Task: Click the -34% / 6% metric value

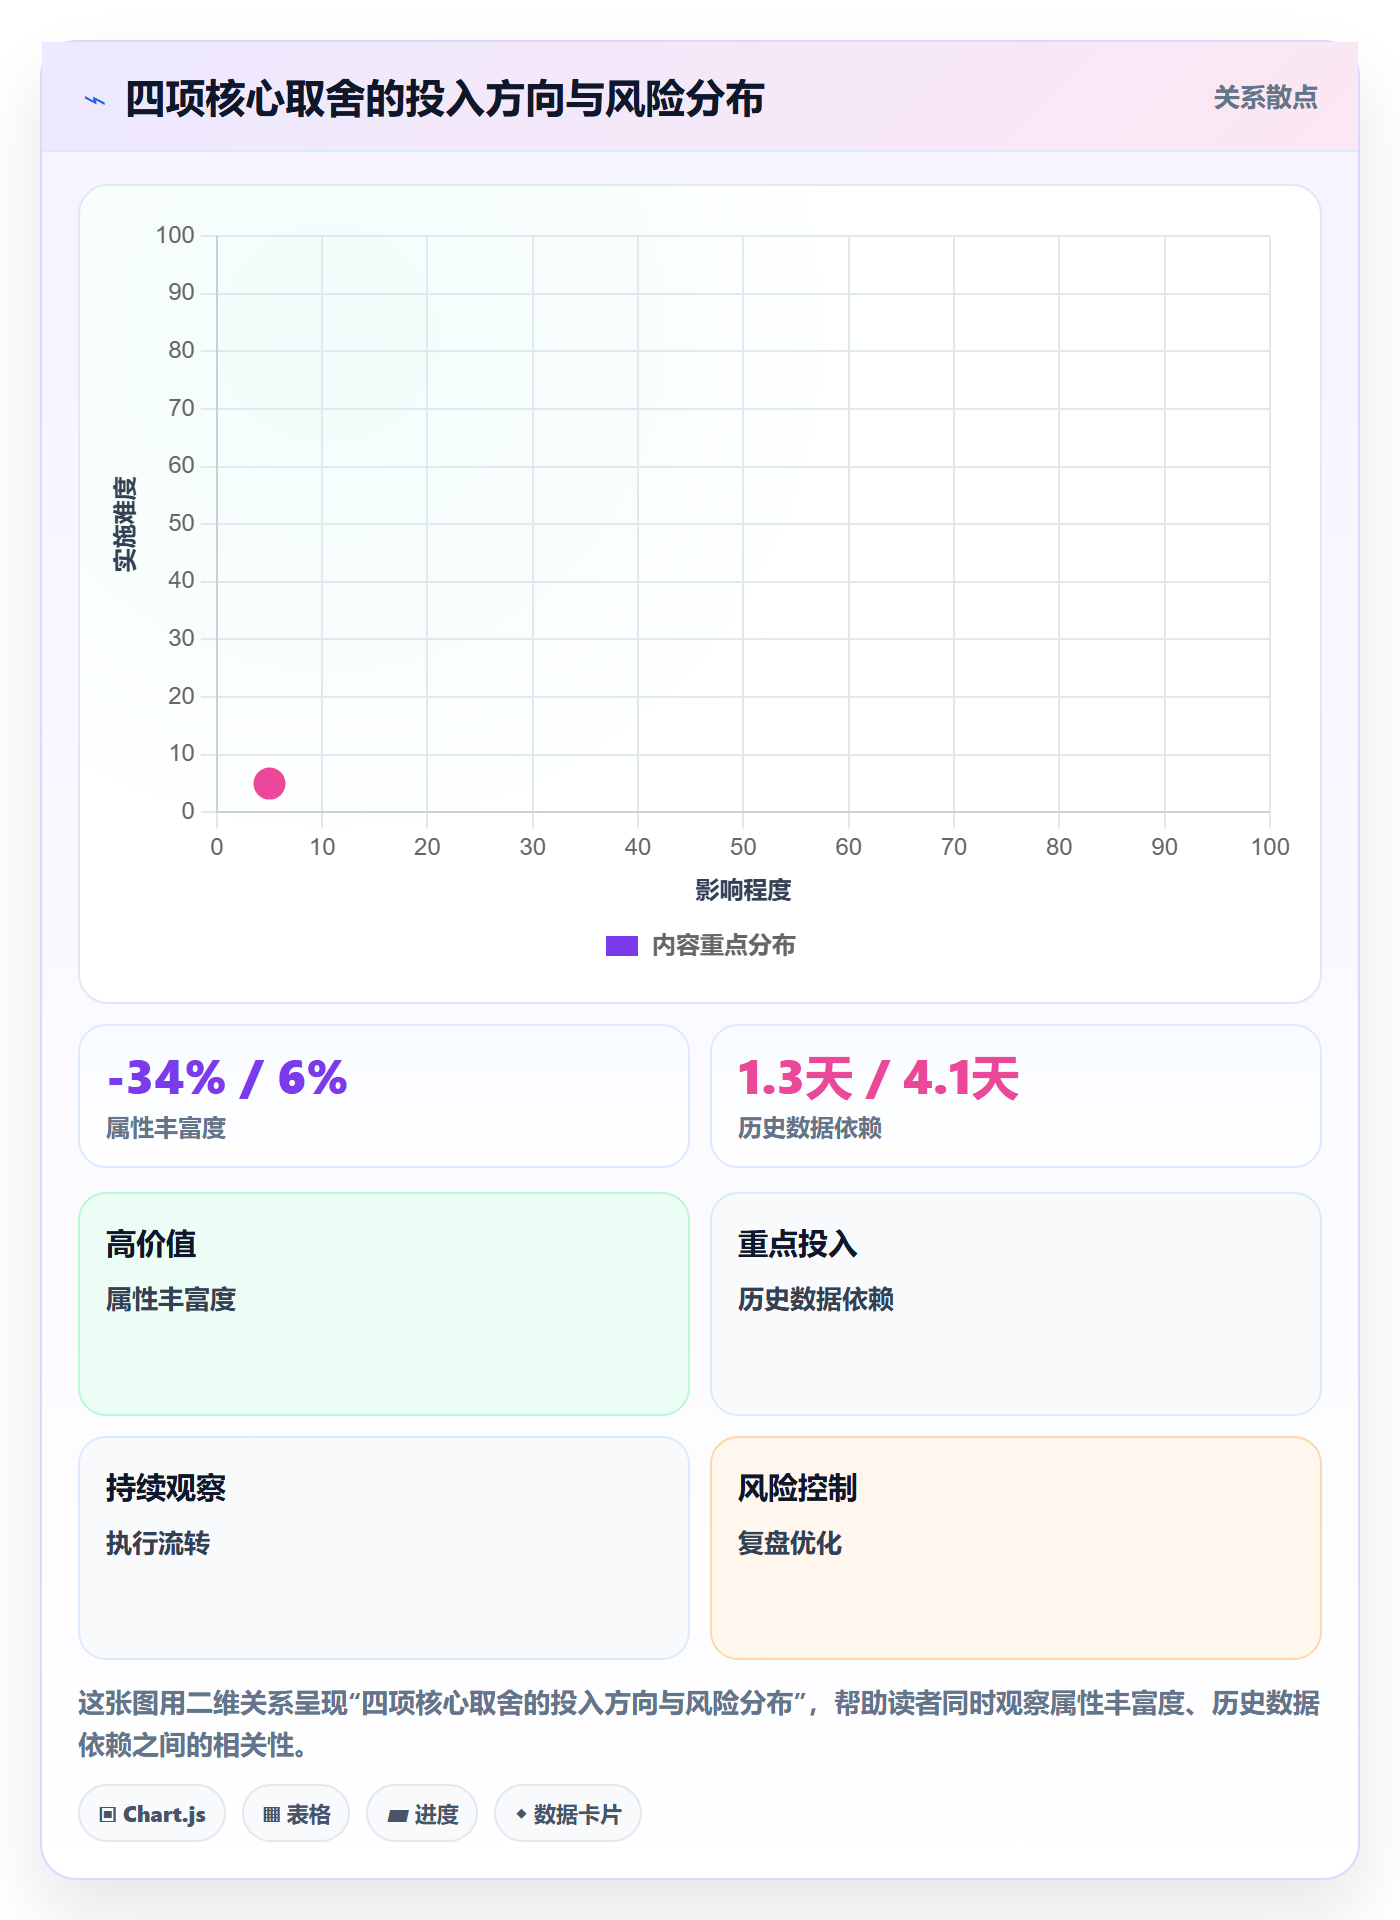Action: 227,1078
